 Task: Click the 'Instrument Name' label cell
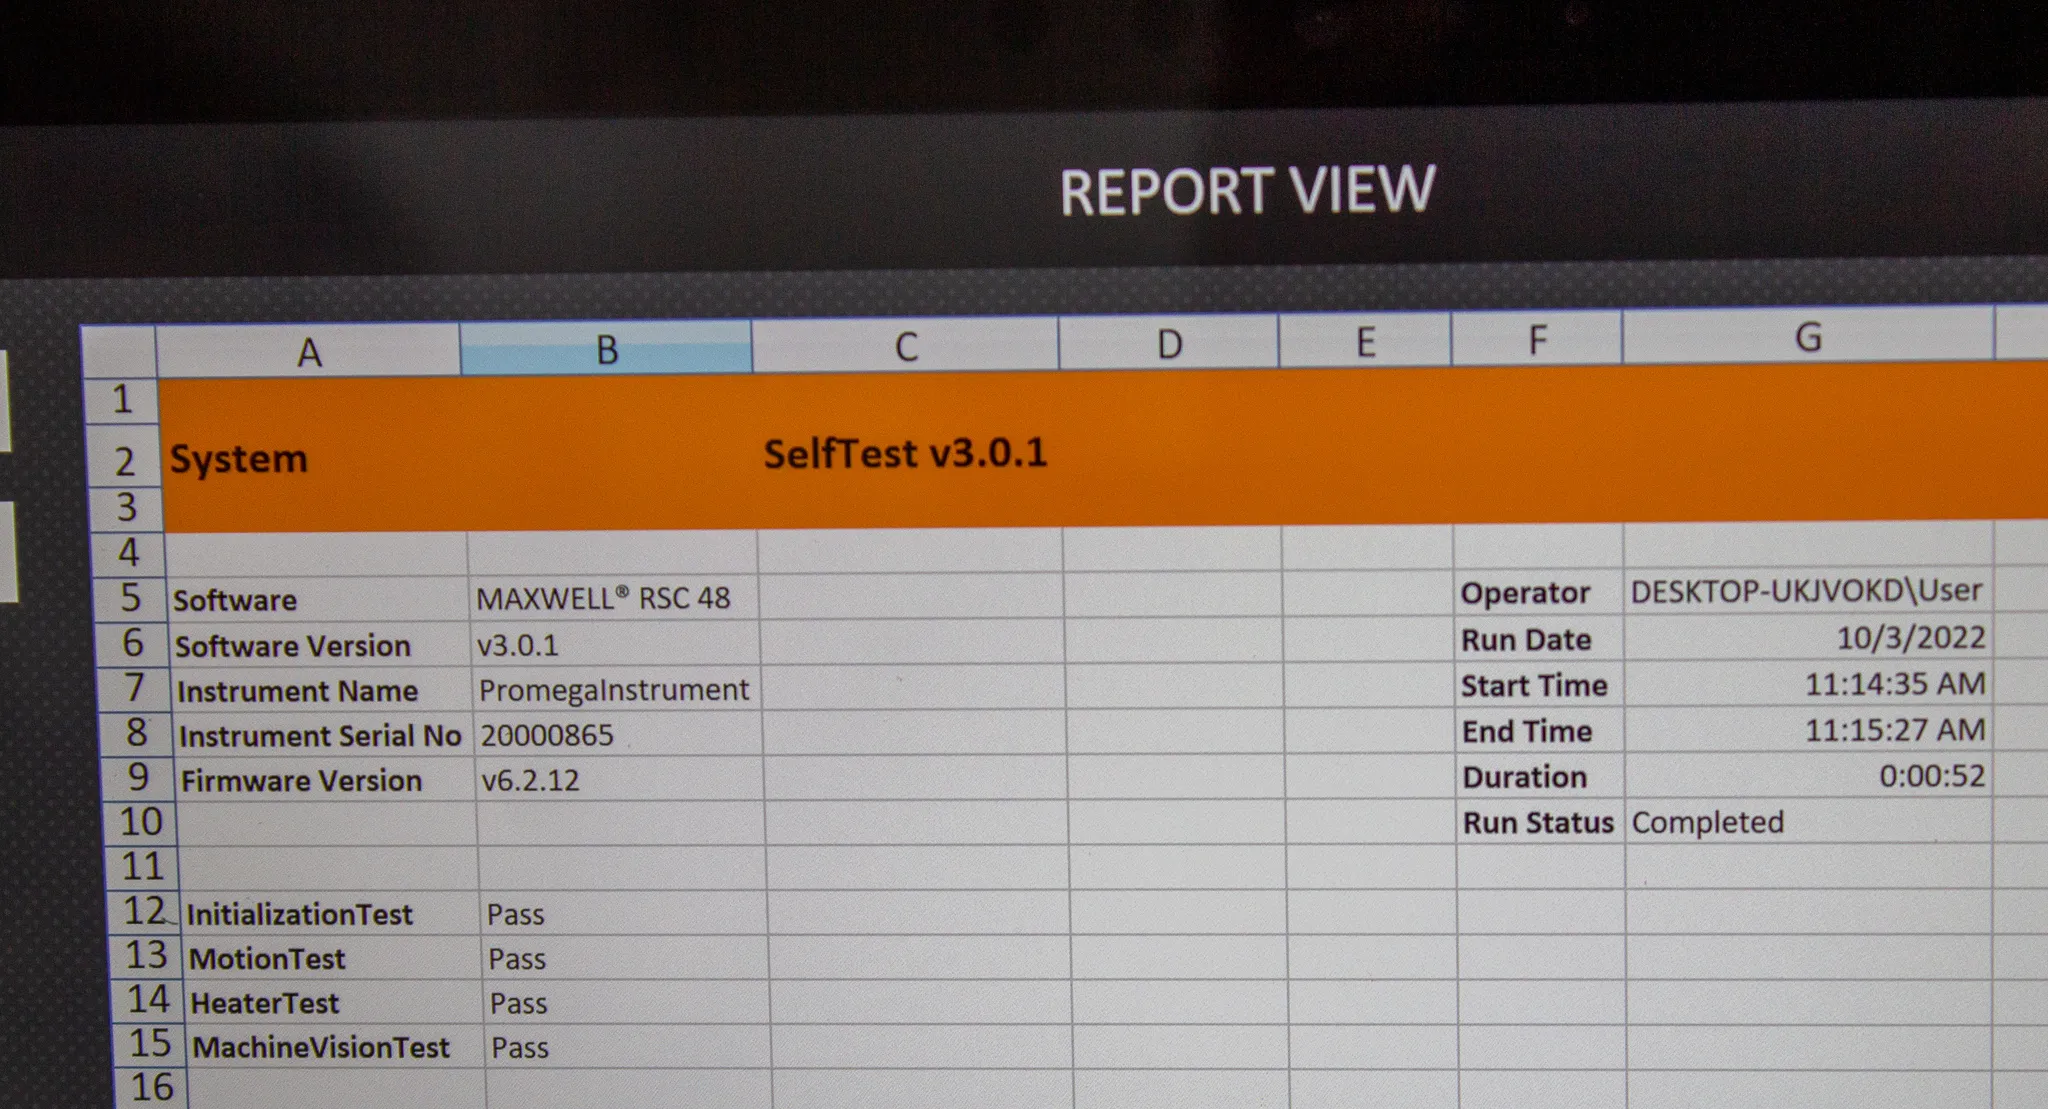(320, 691)
